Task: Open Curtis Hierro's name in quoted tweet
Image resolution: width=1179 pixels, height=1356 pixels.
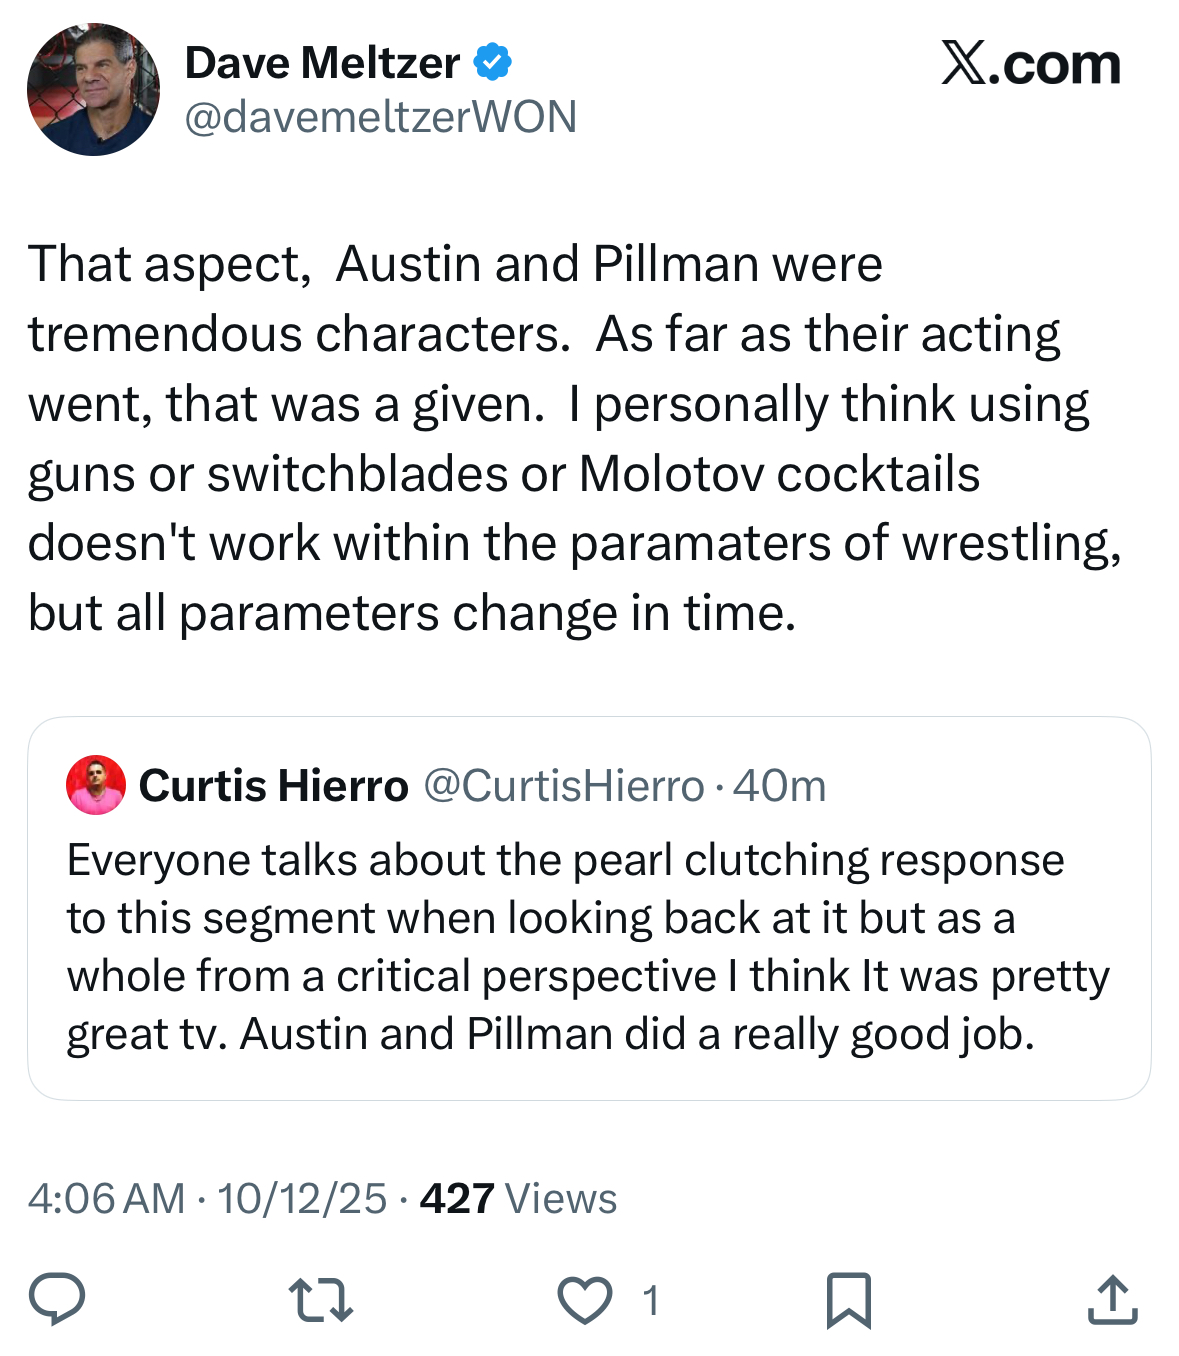Action: [273, 786]
